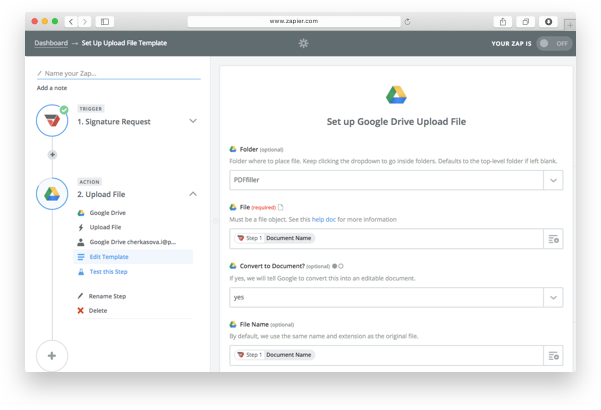Viewport: 601px width, 410px height.
Task: Click the red X icon beside Delete
Action: (x=80, y=310)
